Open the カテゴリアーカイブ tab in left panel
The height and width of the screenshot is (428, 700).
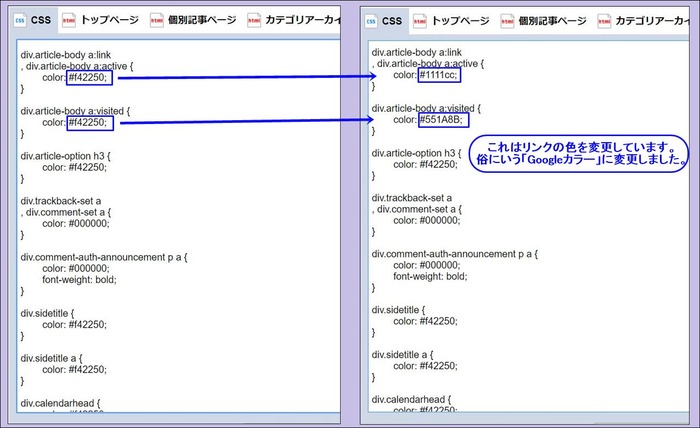[294, 20]
